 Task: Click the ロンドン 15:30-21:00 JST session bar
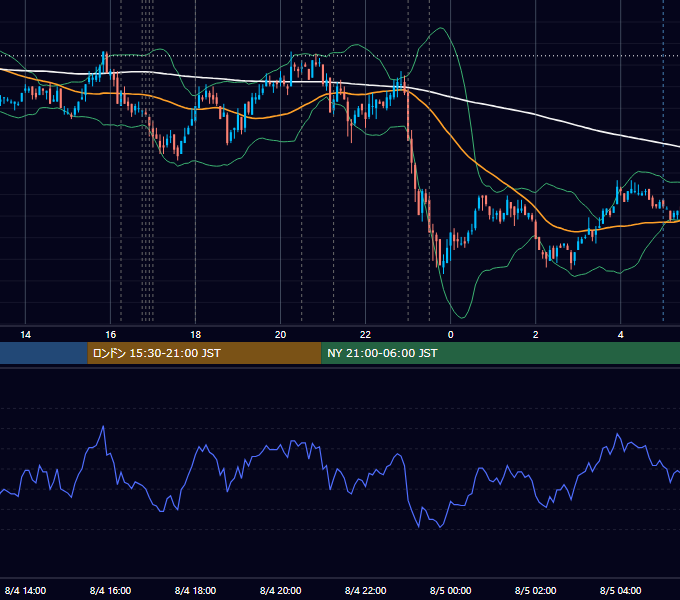click(x=204, y=353)
